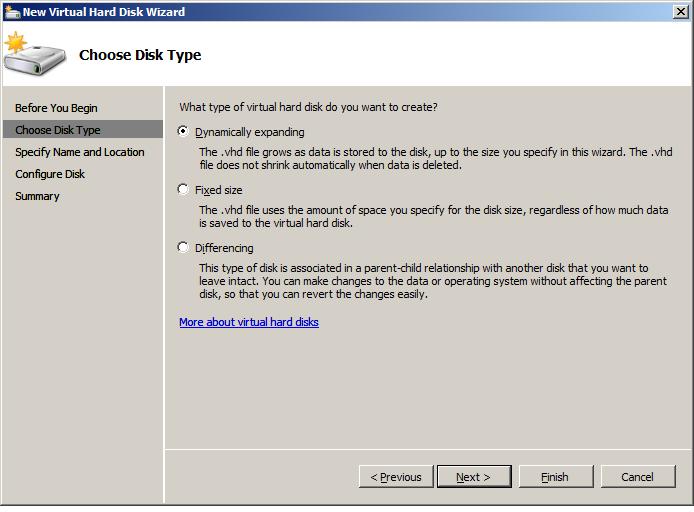Open the Specify Name and Location step
This screenshot has height=512, width=694.
tap(79, 152)
